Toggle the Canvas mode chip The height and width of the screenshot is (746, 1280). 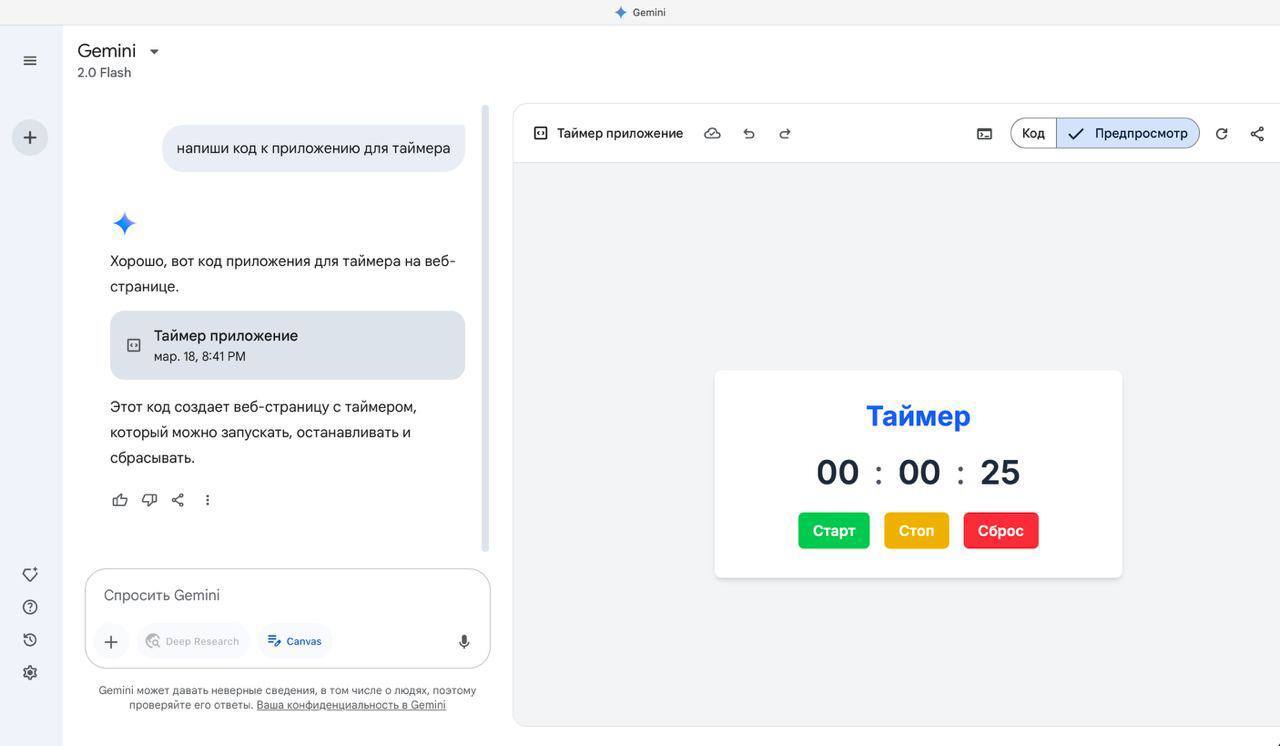pyautogui.click(x=295, y=641)
